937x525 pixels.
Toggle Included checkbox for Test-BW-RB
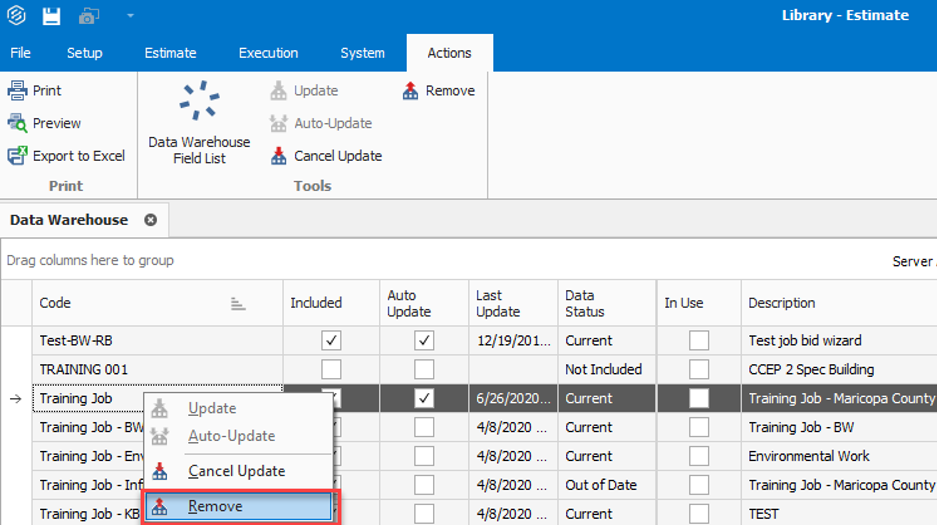pos(331,341)
